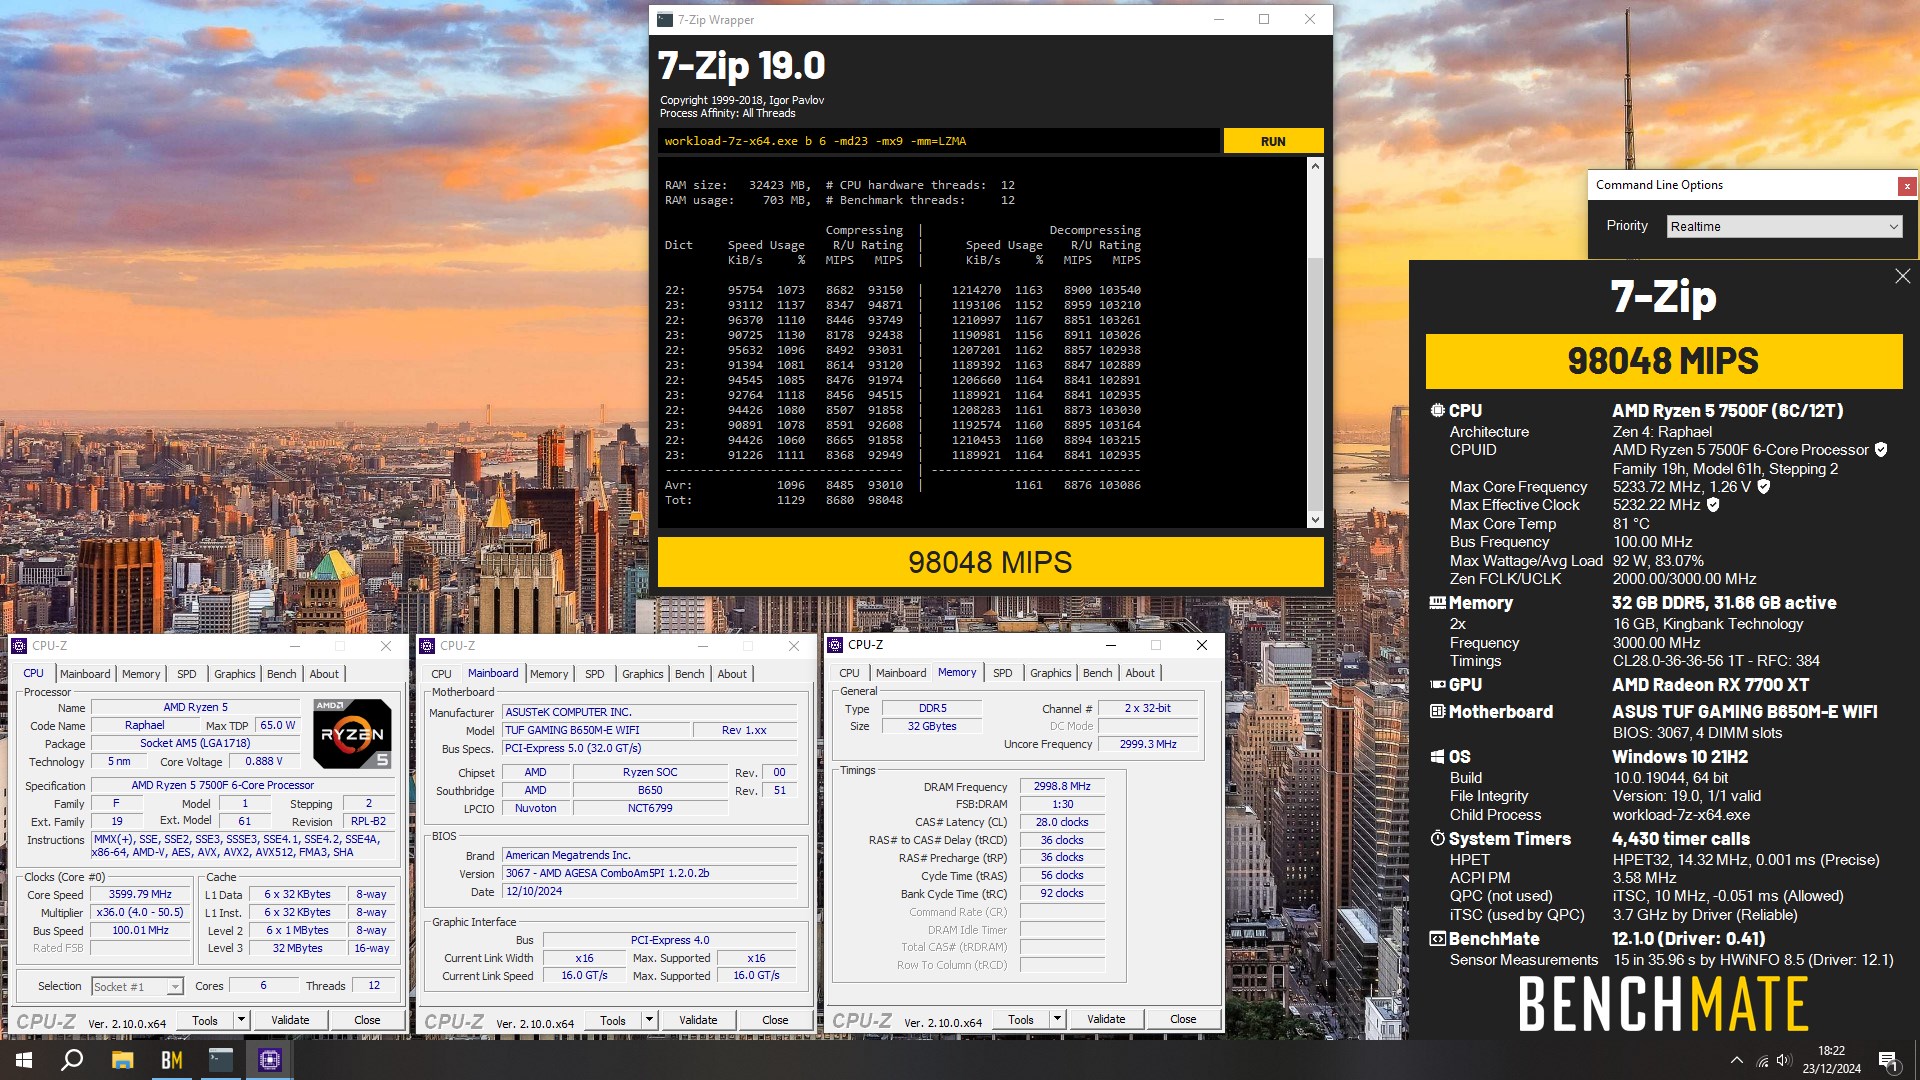Click the 7-Zip command line input field
Screen dimensions: 1920x1080
(938, 141)
